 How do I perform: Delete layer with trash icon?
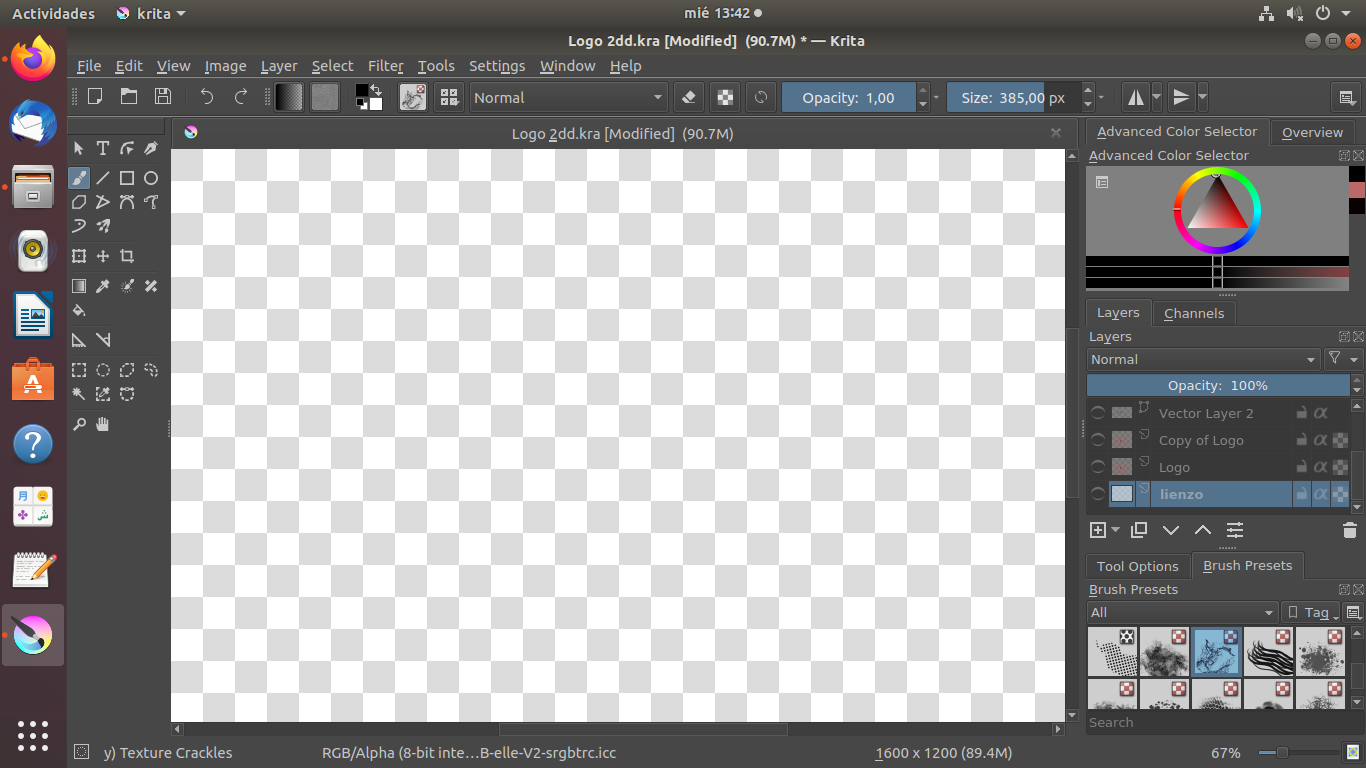click(1349, 530)
